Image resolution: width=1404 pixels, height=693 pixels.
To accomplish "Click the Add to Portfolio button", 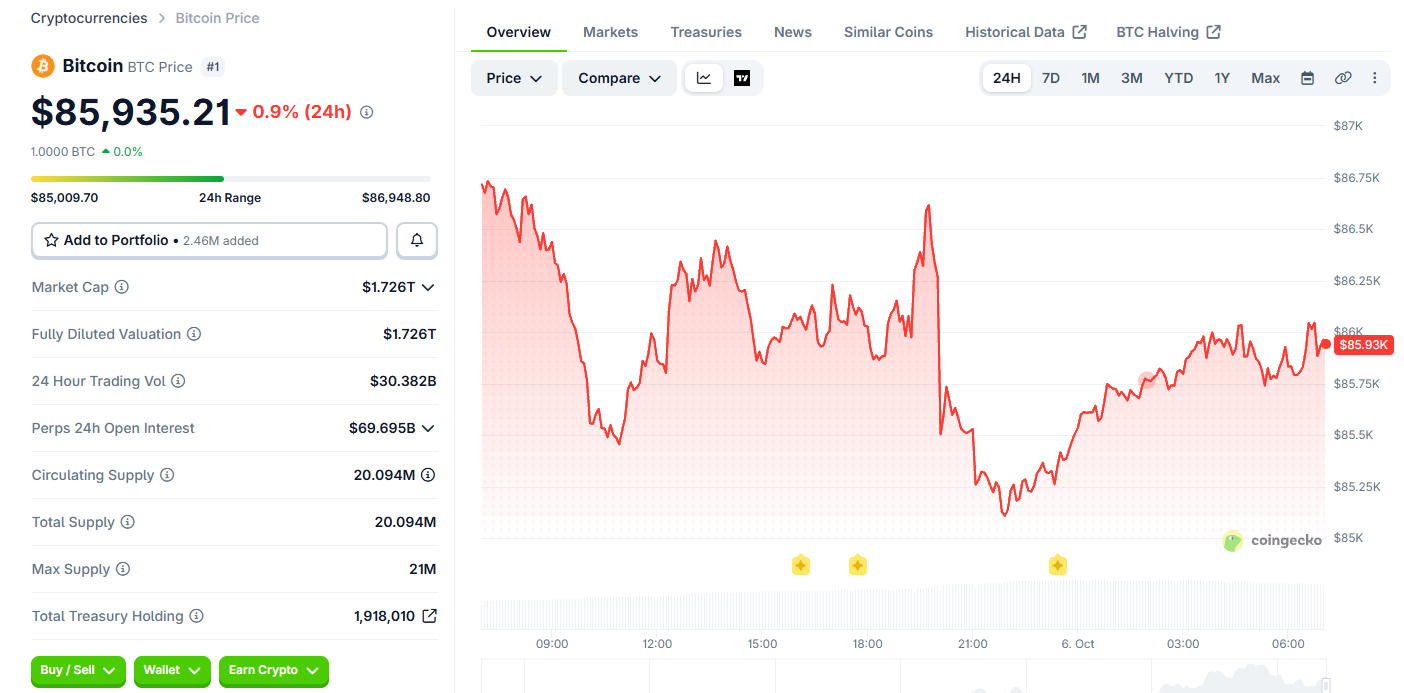I will pos(209,240).
